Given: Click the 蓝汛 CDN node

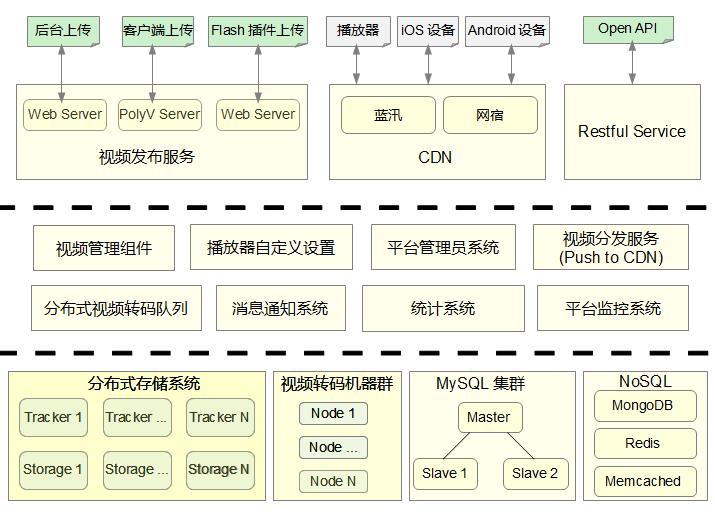Looking at the screenshot, I should point(388,115).
